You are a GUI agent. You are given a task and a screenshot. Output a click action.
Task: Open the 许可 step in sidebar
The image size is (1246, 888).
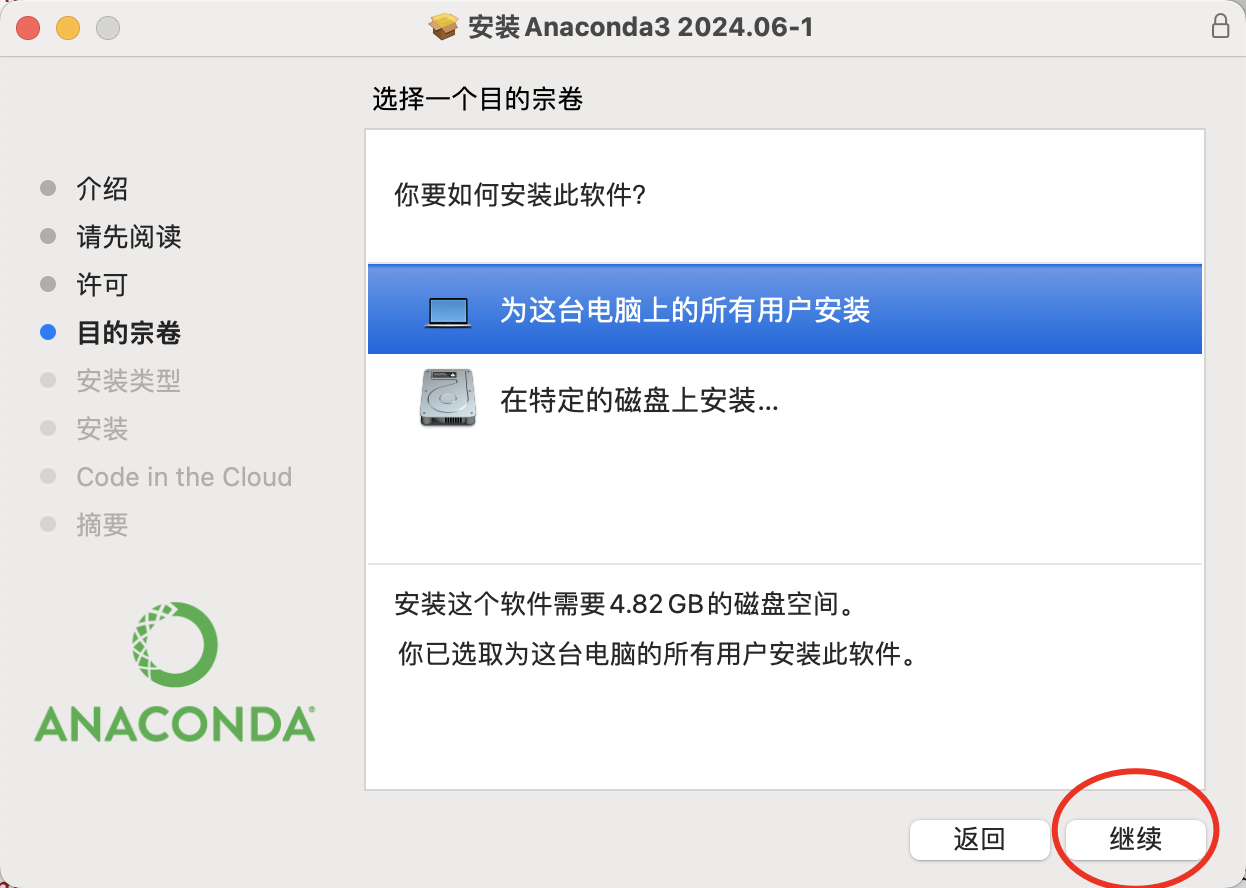click(x=102, y=285)
